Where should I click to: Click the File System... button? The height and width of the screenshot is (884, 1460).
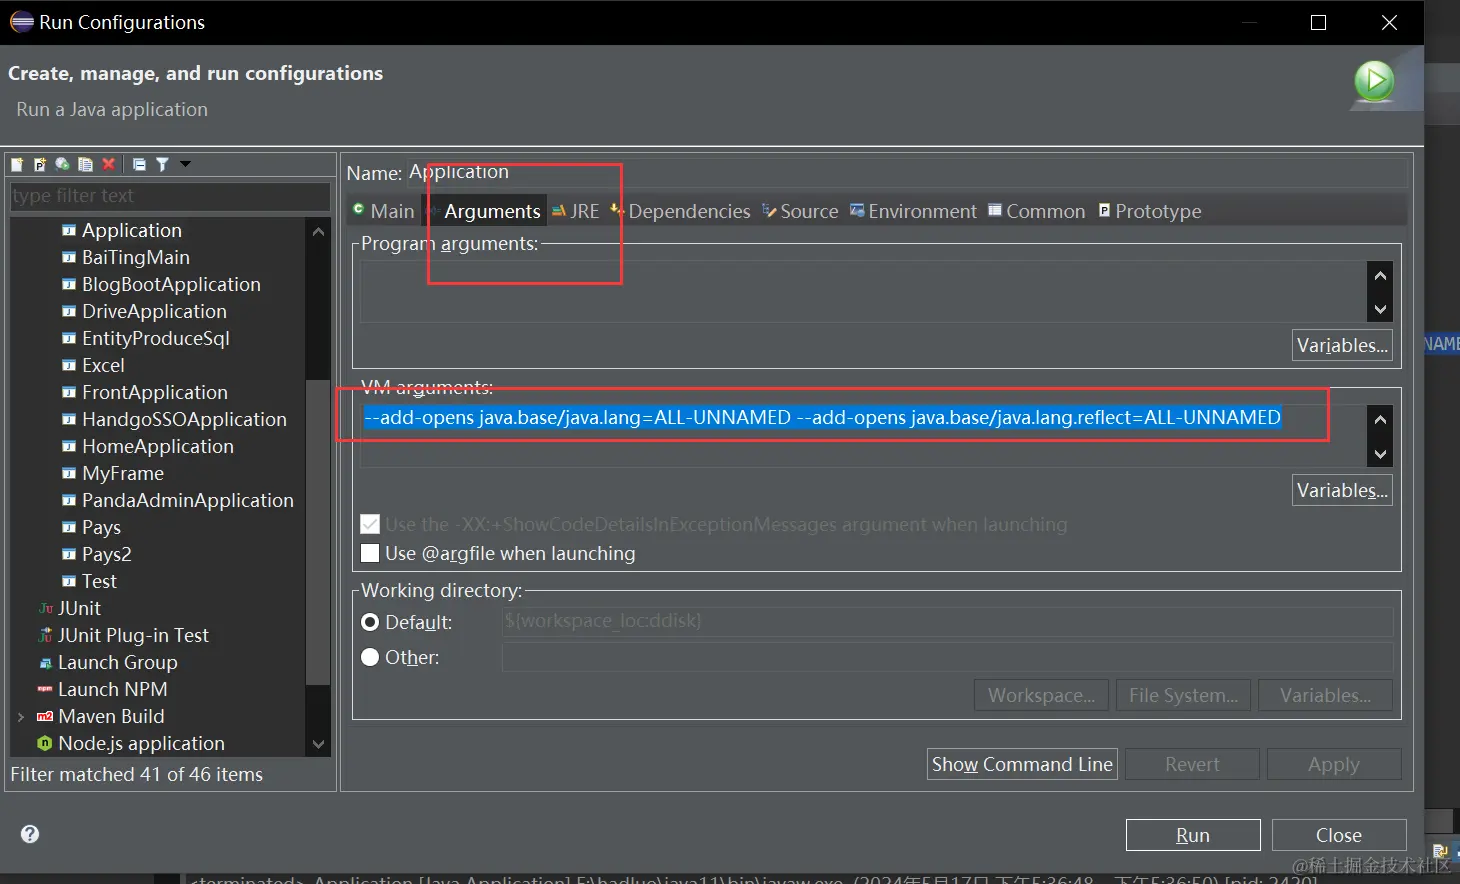tap(1183, 695)
